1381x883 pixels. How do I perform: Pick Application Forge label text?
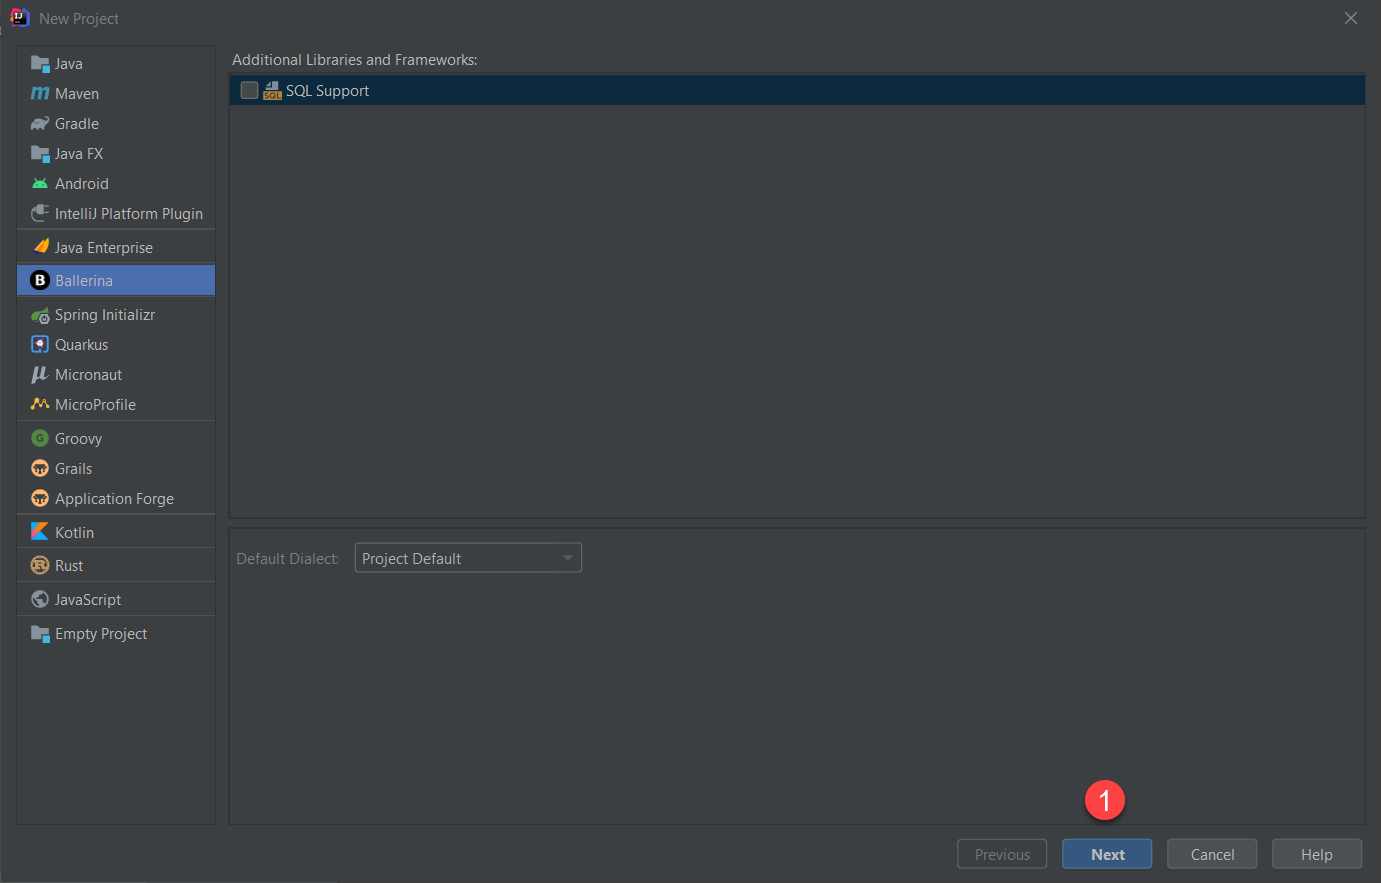tap(115, 499)
